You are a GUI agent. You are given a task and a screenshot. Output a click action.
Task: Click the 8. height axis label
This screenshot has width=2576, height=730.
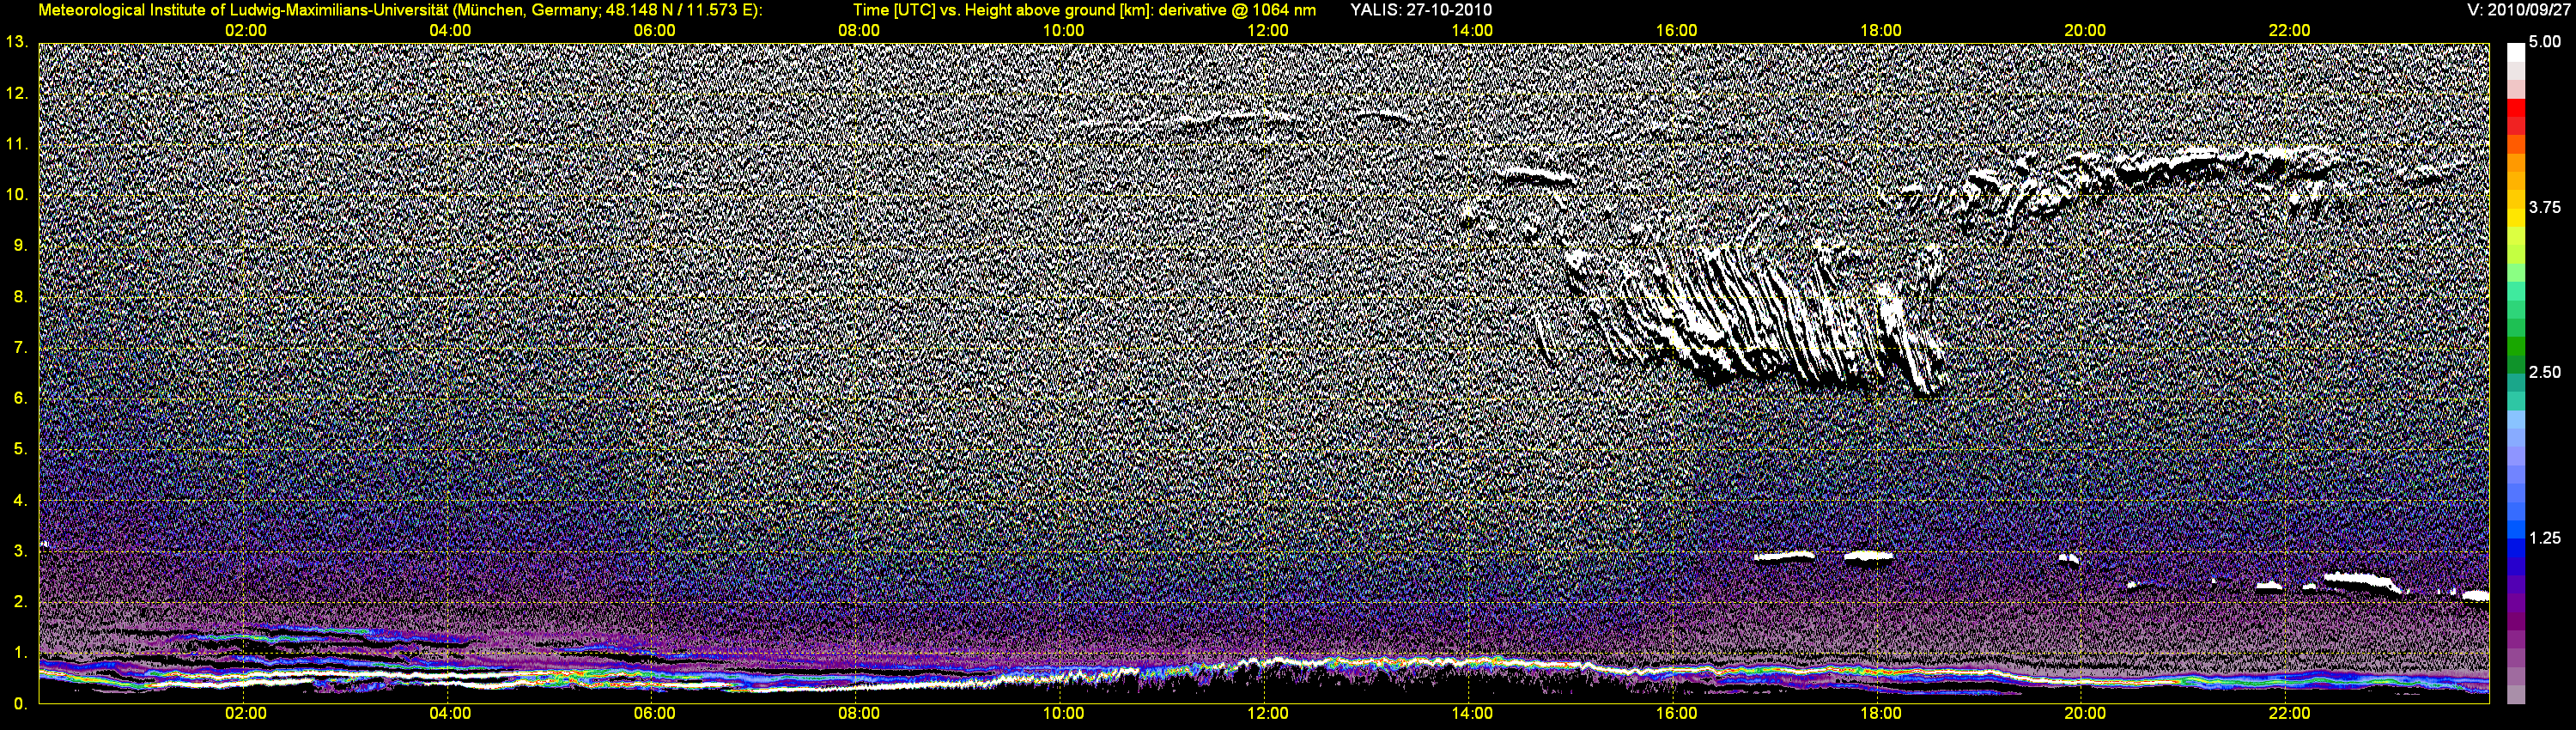pos(20,296)
